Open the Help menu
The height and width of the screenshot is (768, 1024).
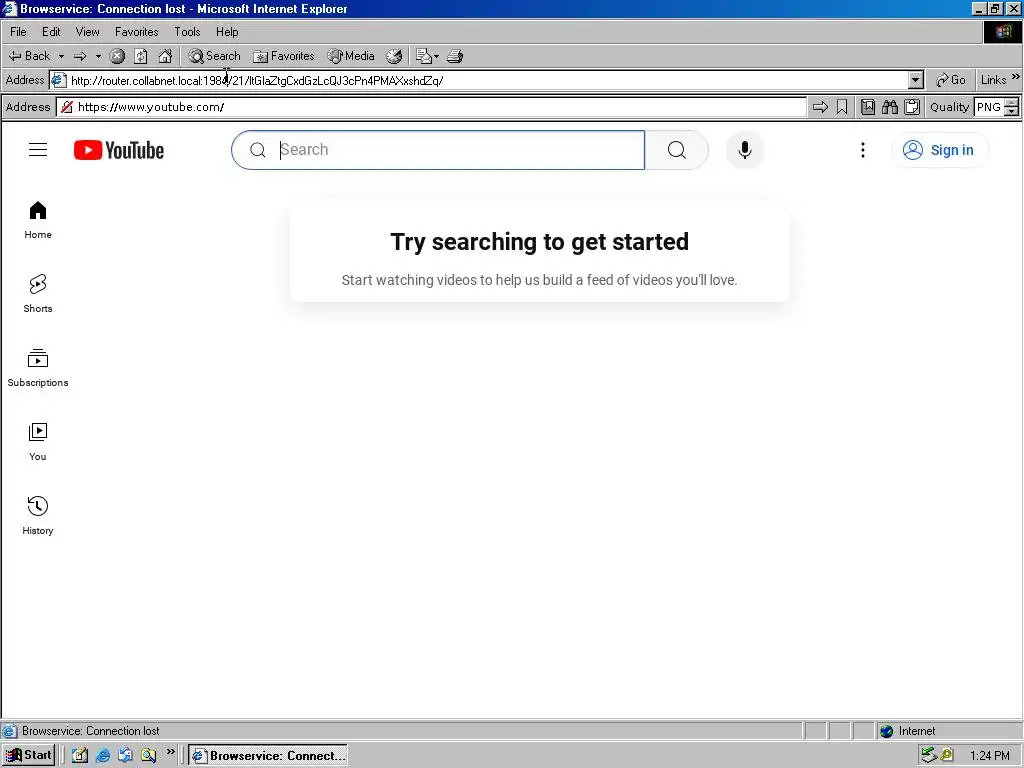227,31
